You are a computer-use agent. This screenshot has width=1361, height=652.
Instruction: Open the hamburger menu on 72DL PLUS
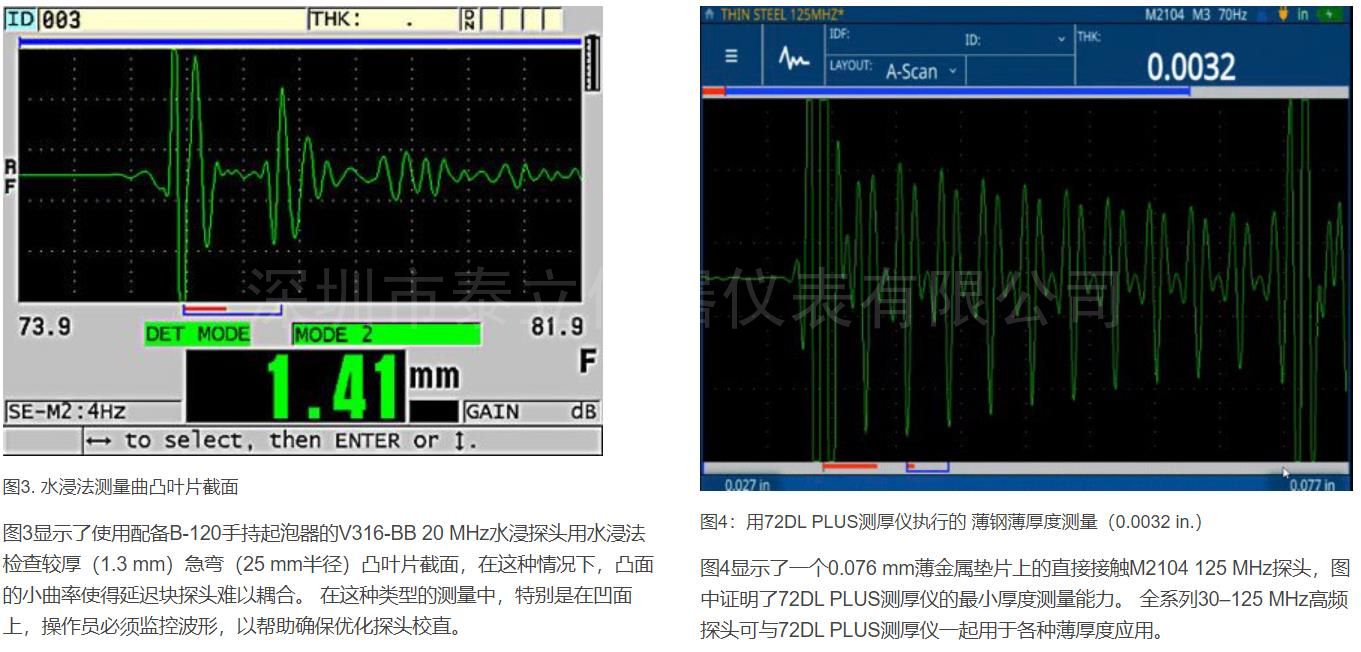[731, 56]
